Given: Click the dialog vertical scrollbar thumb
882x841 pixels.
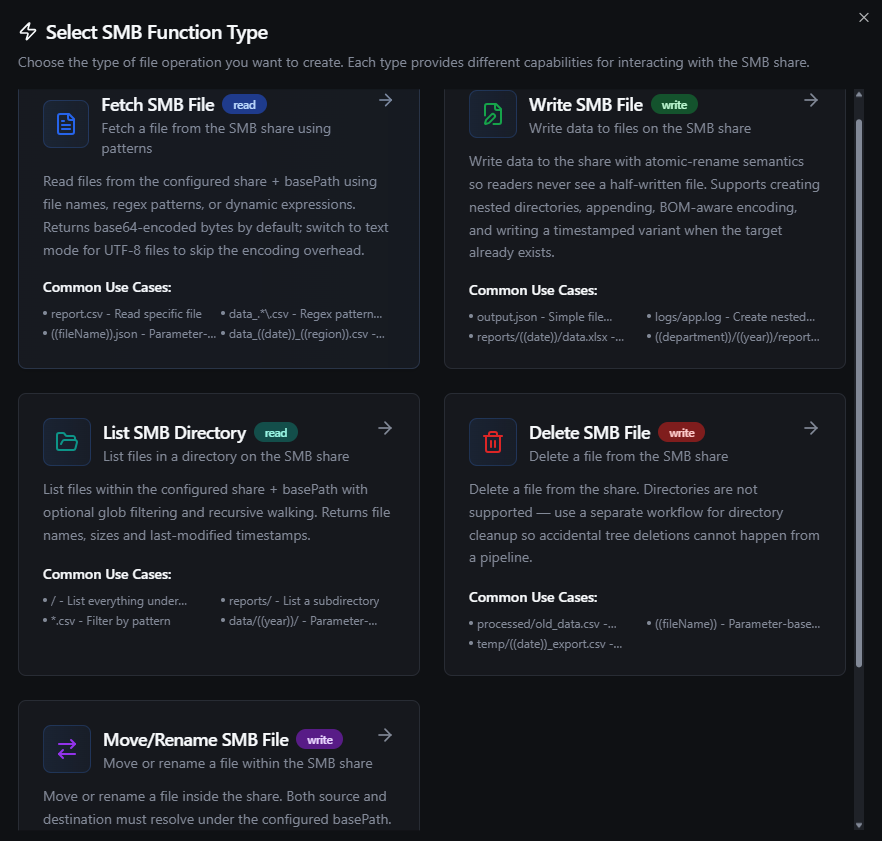Looking at the screenshot, I should coord(859,393).
